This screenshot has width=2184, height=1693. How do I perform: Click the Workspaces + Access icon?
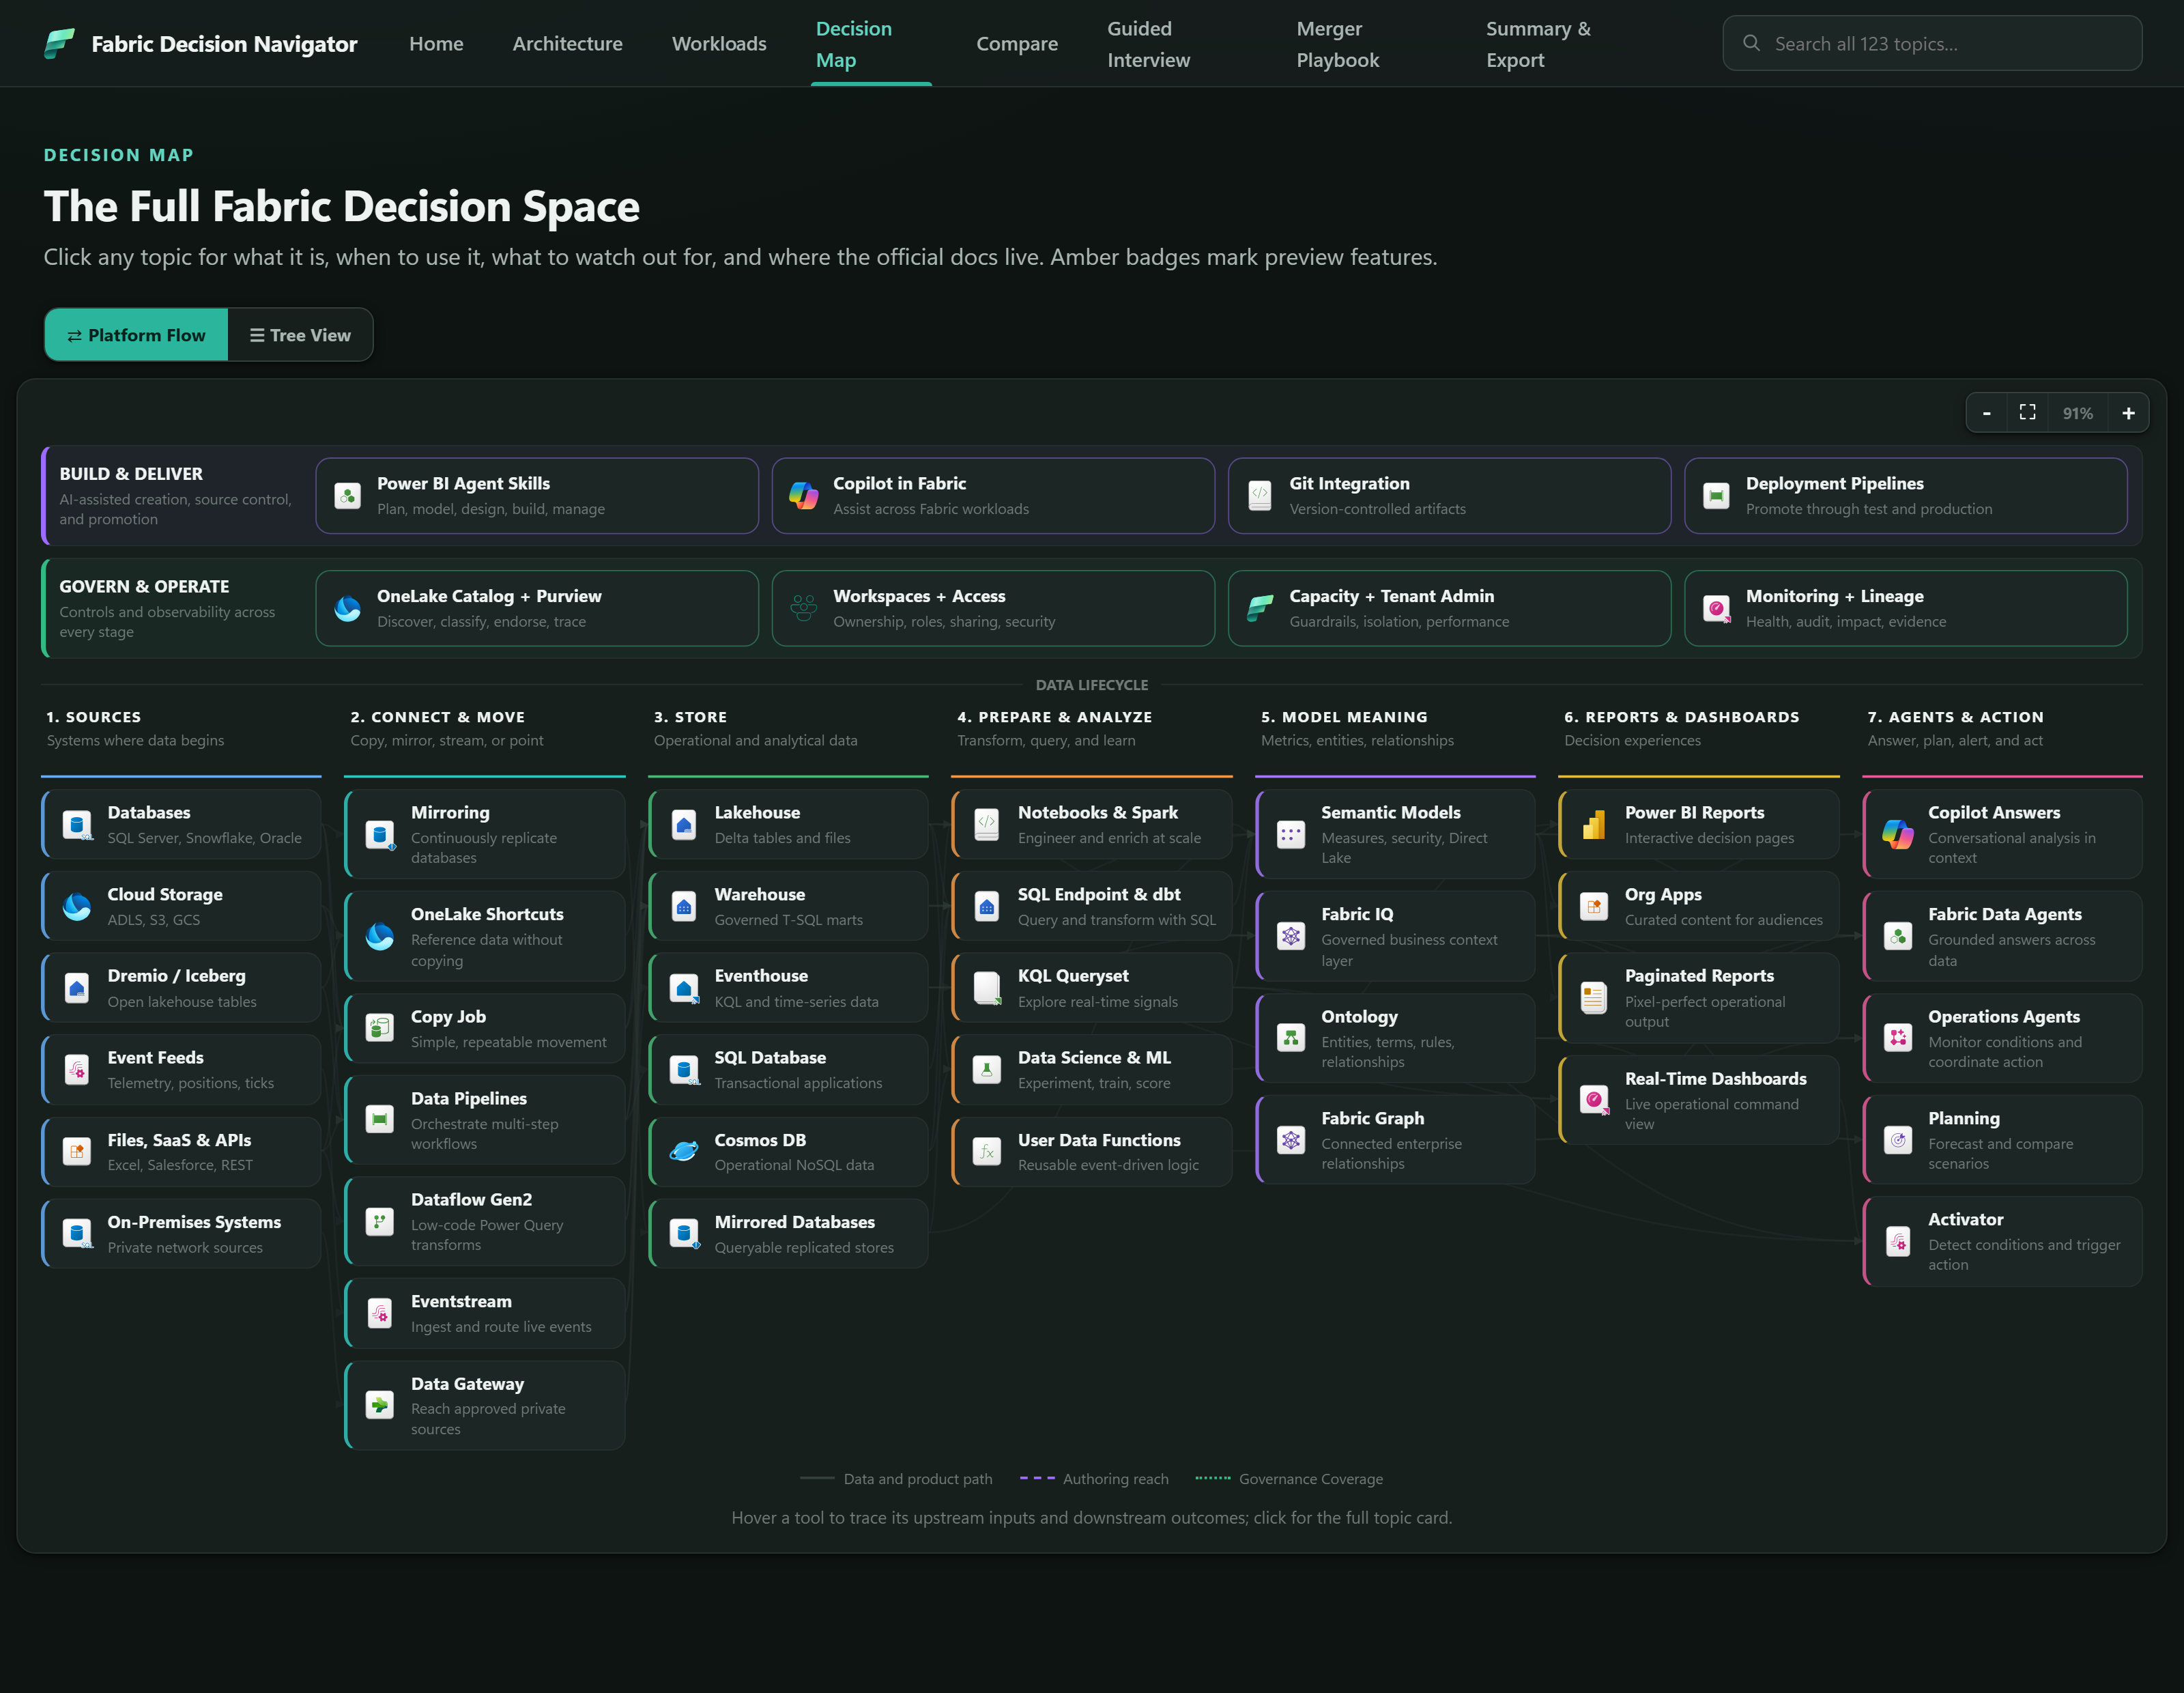804,608
